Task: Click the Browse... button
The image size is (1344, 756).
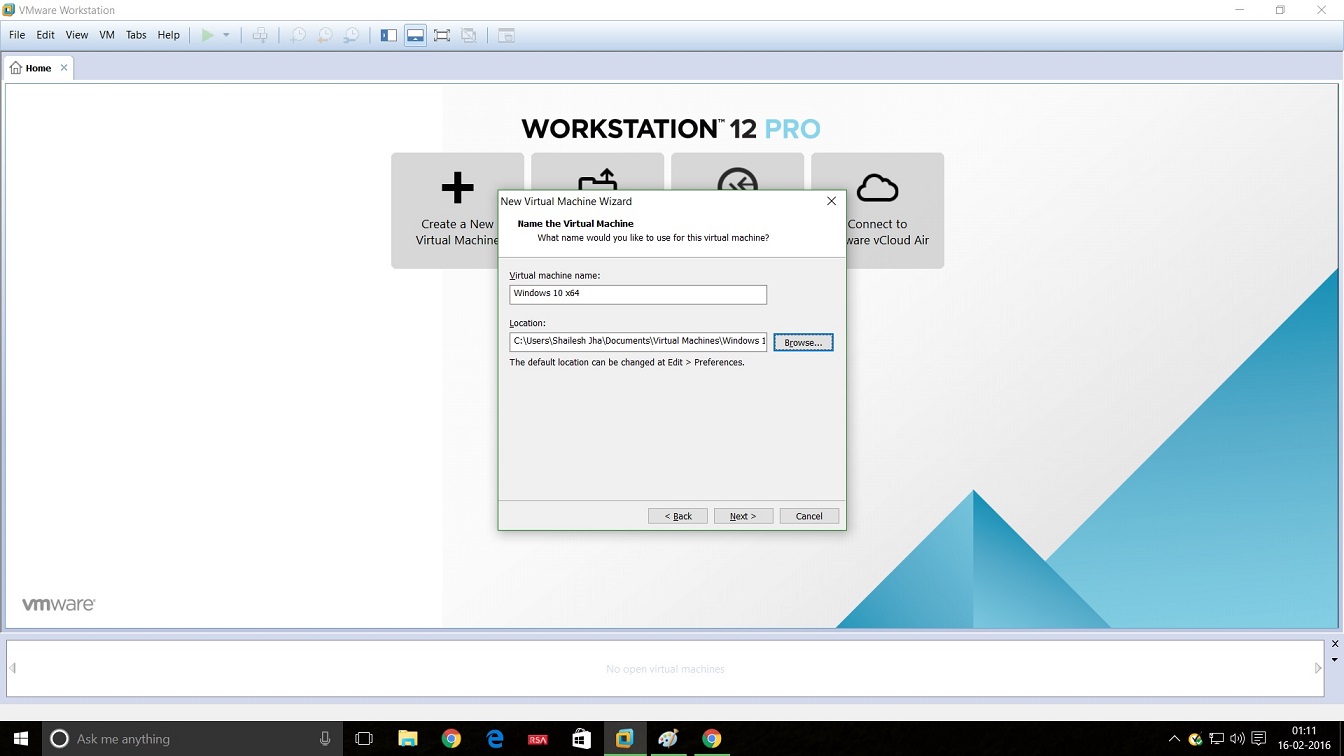Action: (x=803, y=342)
